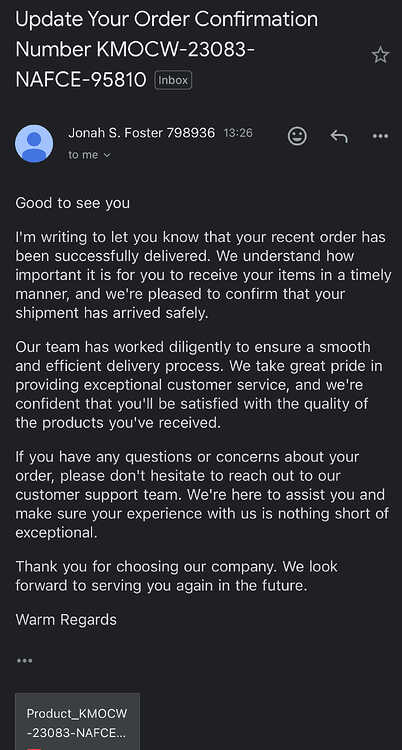Screen dimensions: 402x750
Task: Tap the Inbox label tag
Action: click(x=173, y=80)
